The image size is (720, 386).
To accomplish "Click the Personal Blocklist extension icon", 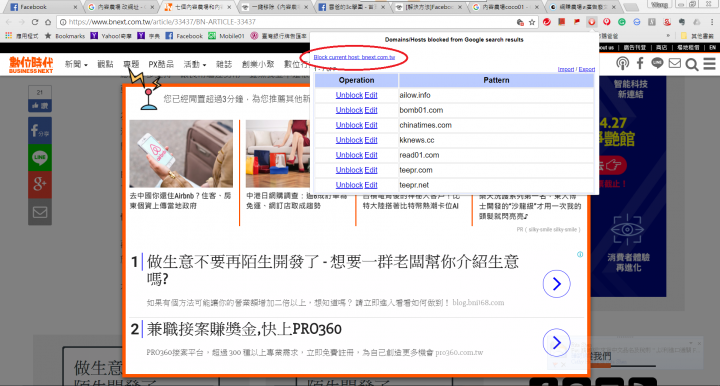I will tap(591, 22).
